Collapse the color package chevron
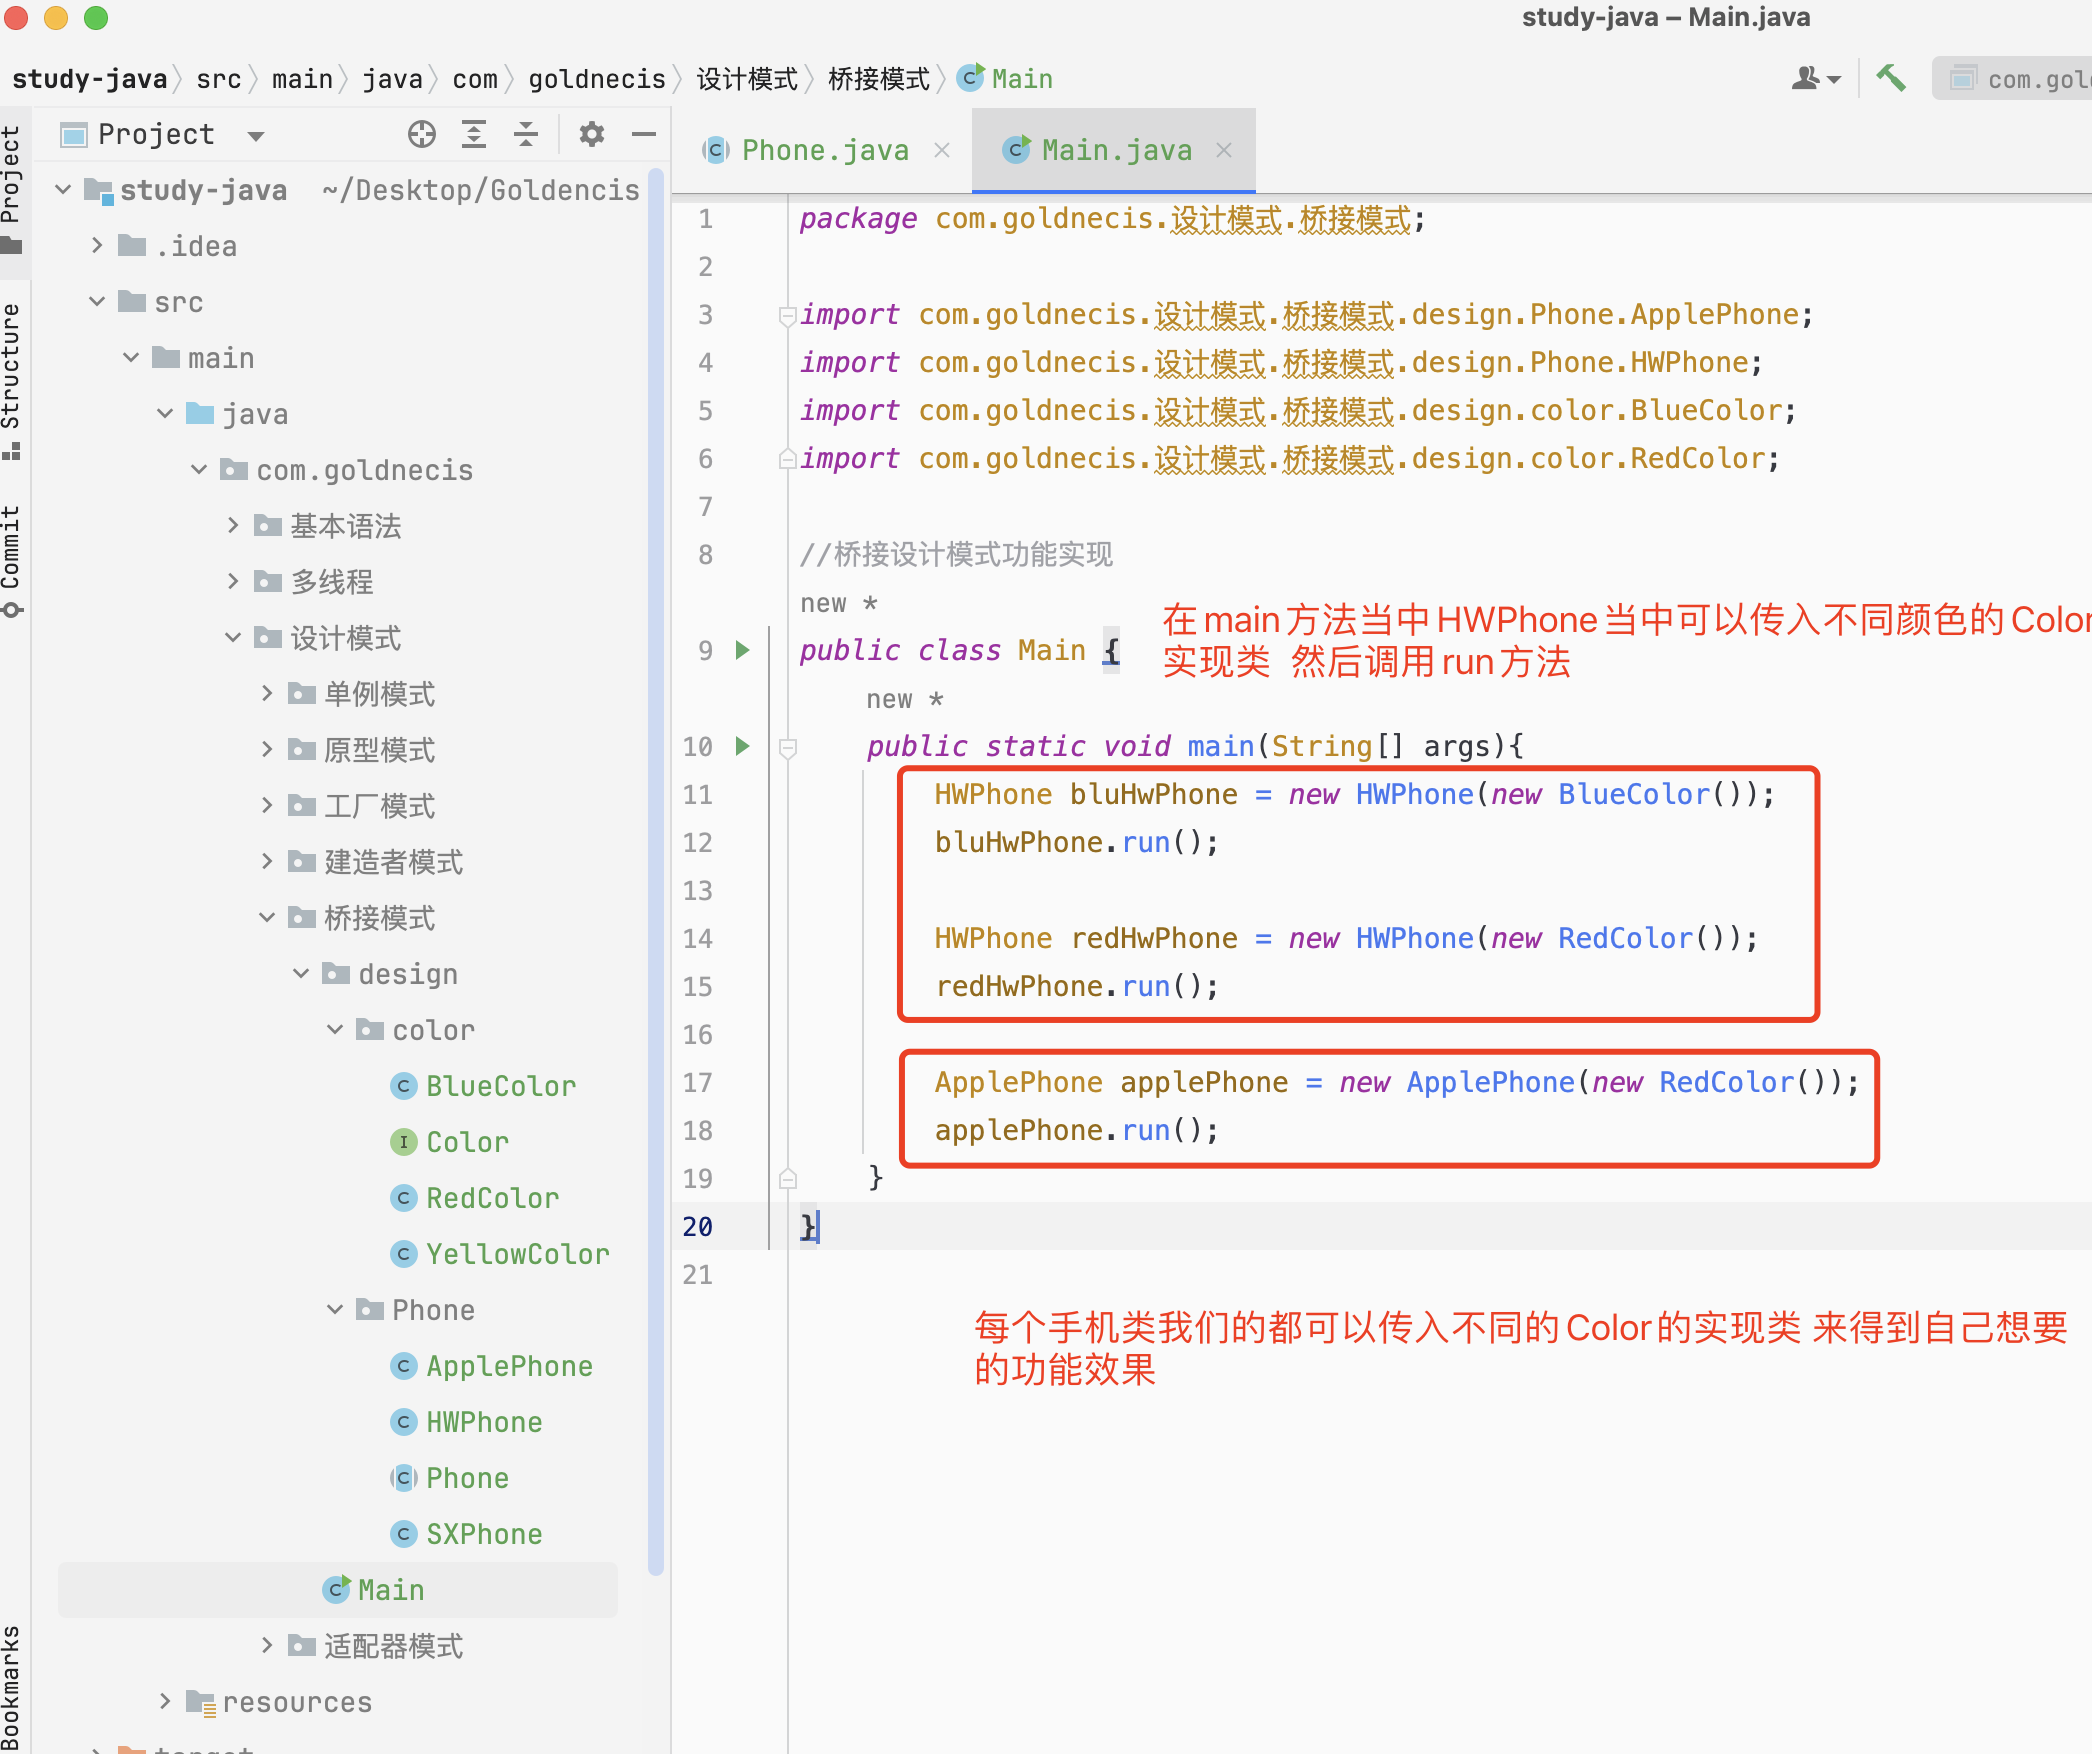This screenshot has width=2092, height=1754. (335, 1029)
